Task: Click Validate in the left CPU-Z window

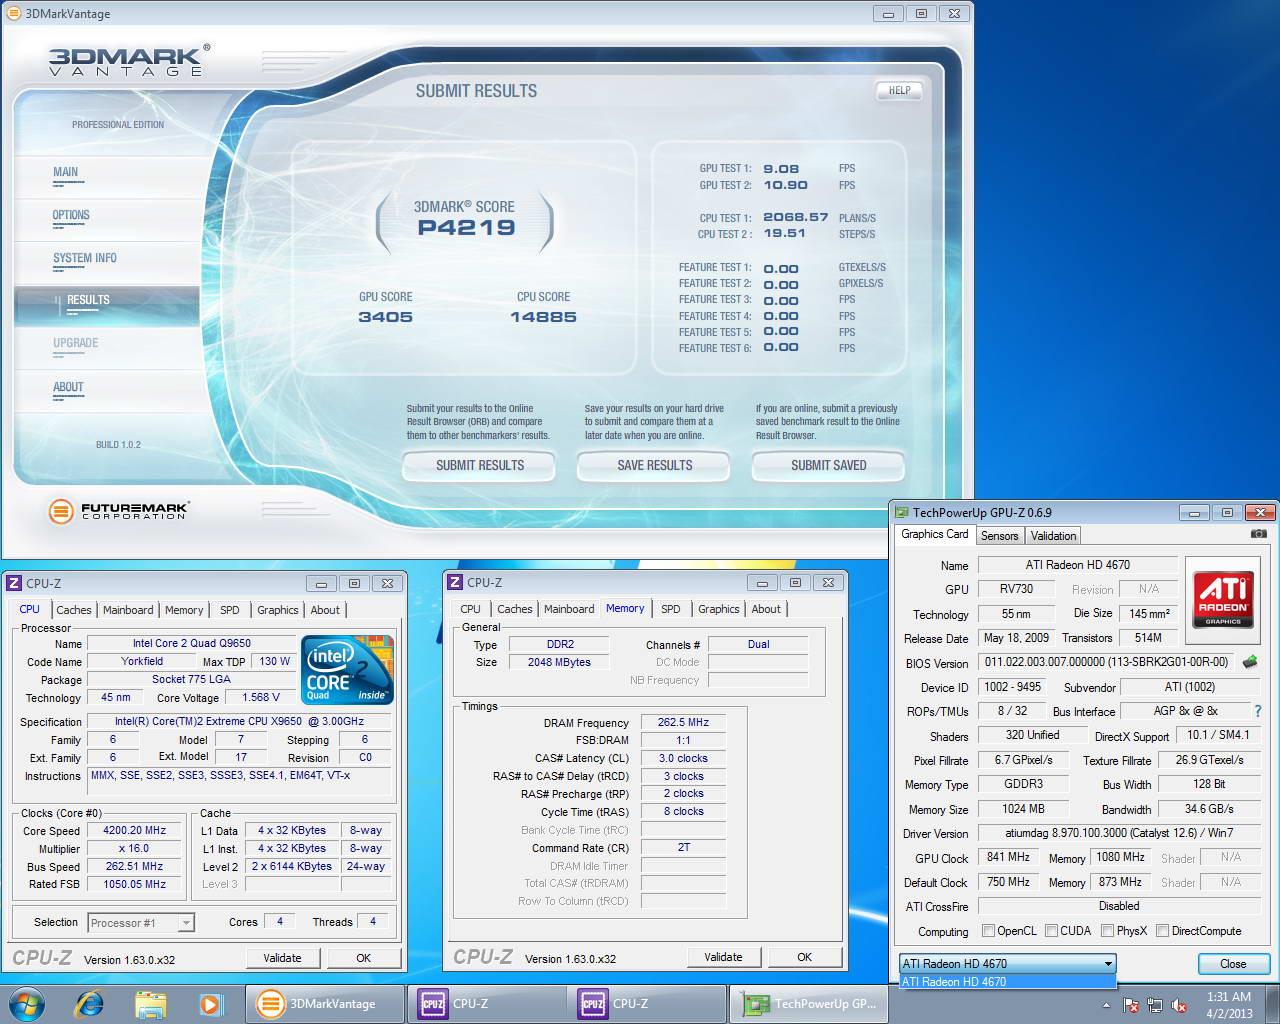Action: 282,958
